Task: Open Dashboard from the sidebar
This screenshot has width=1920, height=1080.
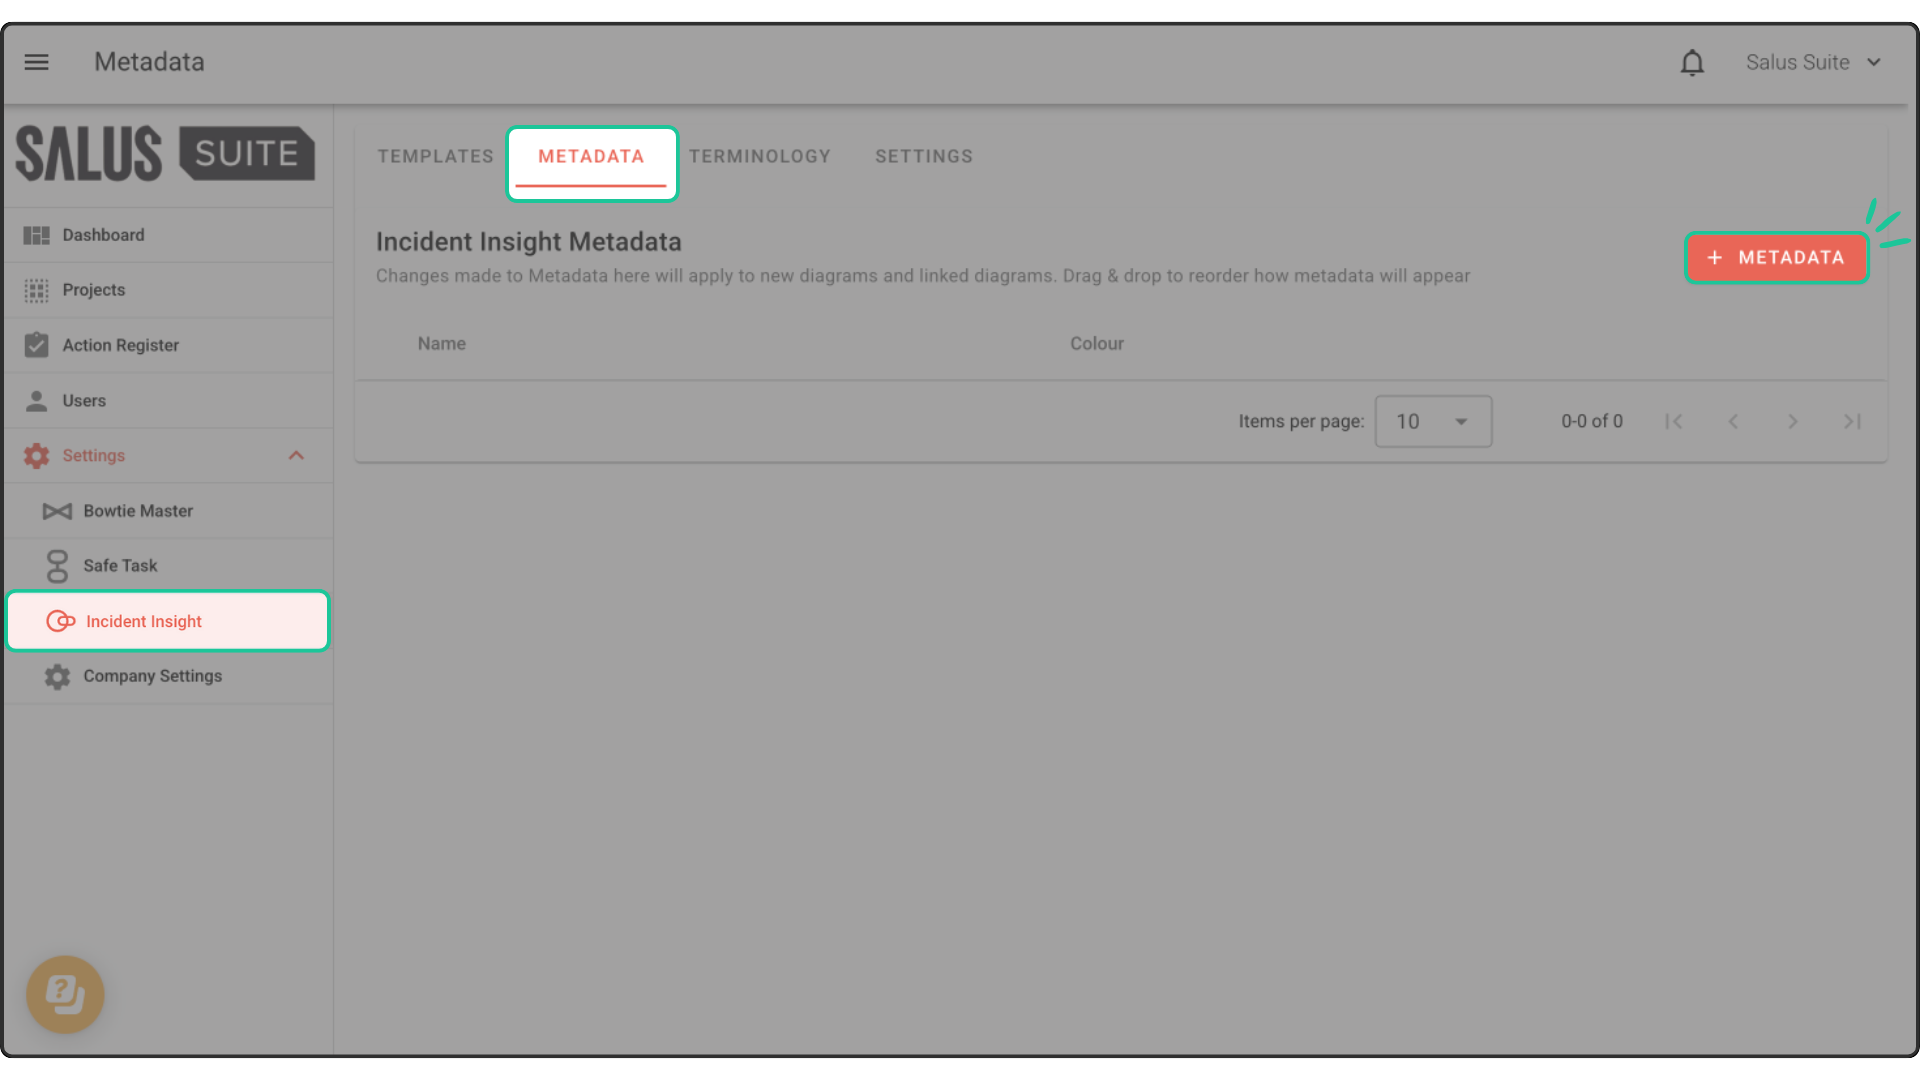Action: [103, 235]
